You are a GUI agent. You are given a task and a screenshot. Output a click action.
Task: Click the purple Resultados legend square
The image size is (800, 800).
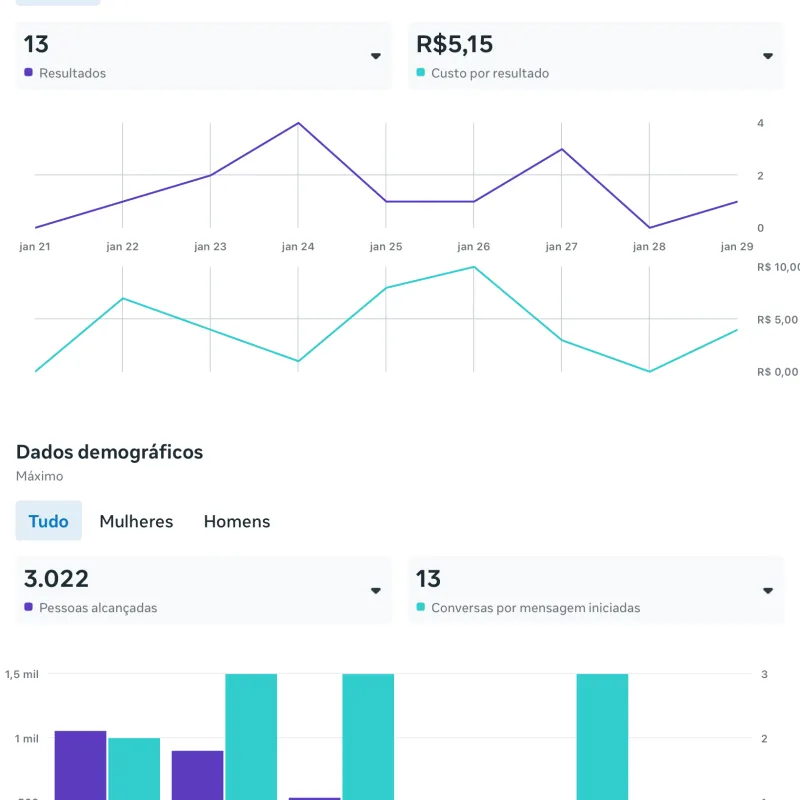[x=28, y=73]
